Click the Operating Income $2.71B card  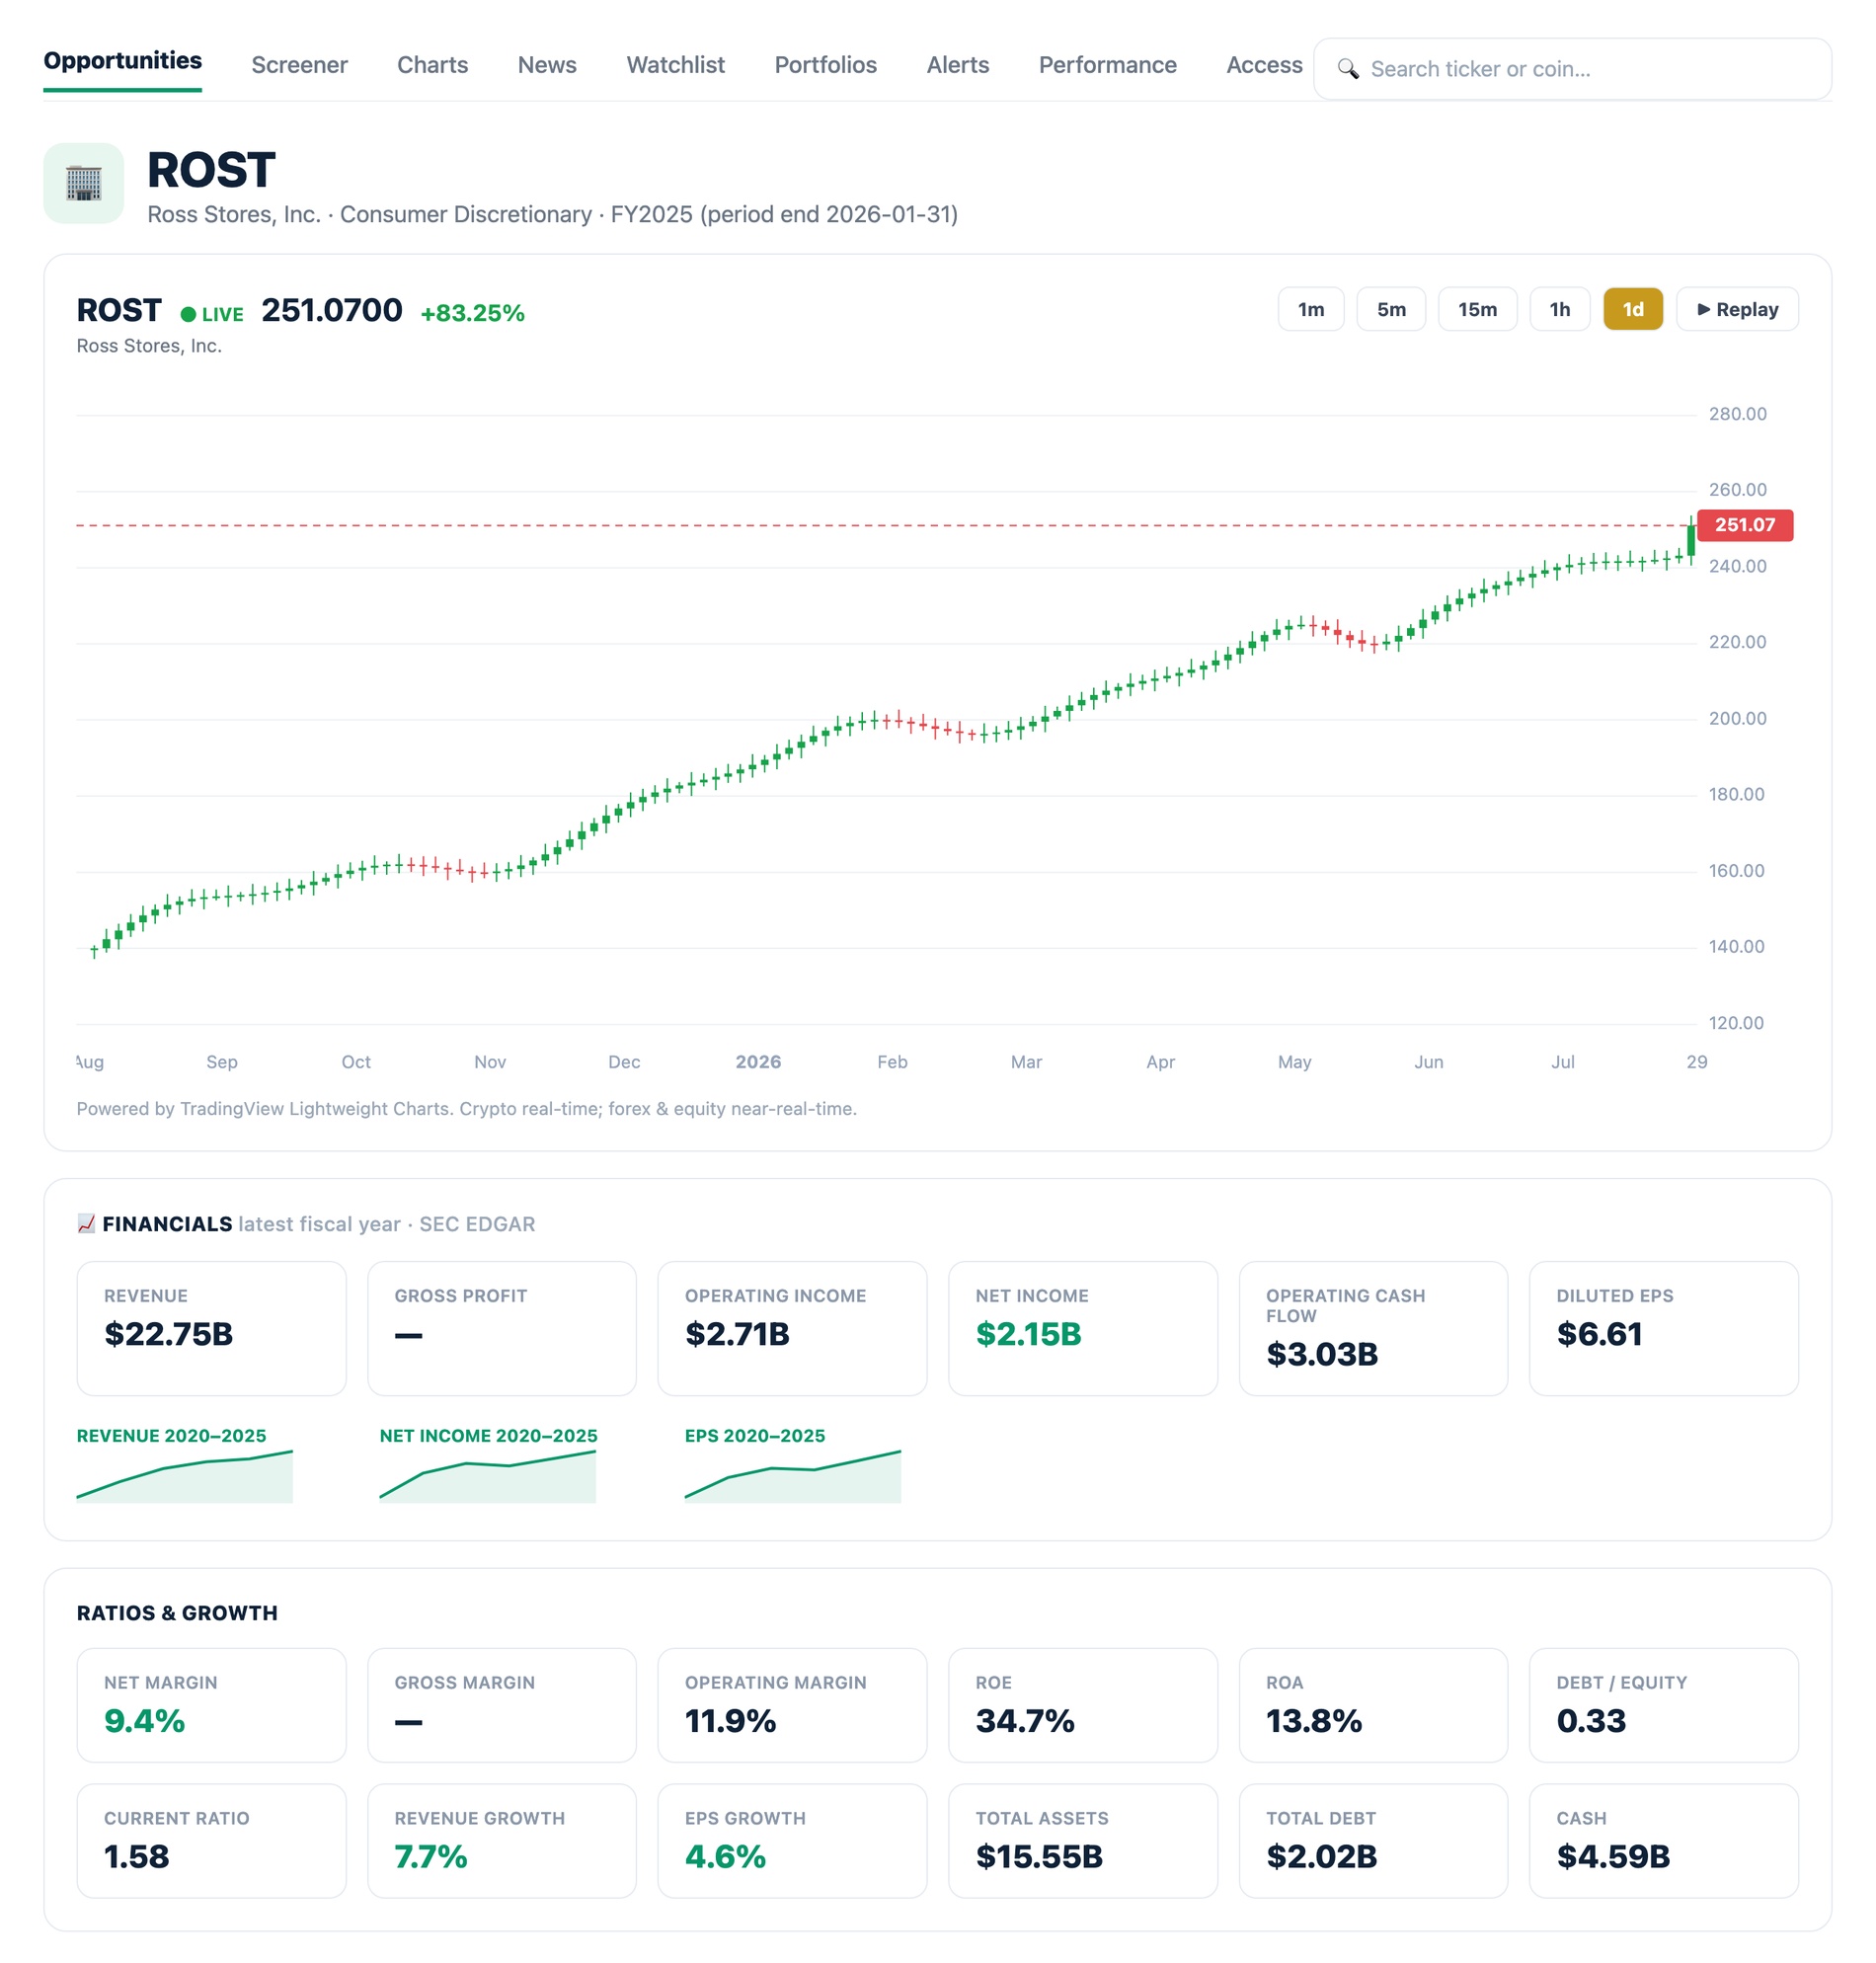tap(792, 1328)
